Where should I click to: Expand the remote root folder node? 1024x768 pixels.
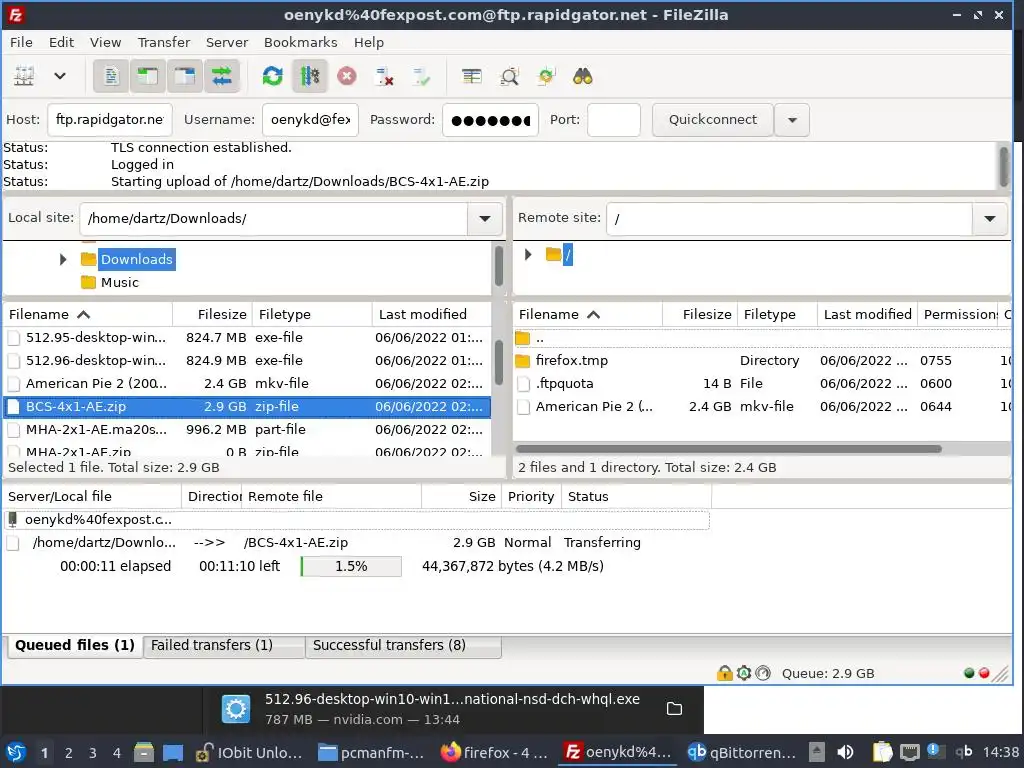point(528,254)
